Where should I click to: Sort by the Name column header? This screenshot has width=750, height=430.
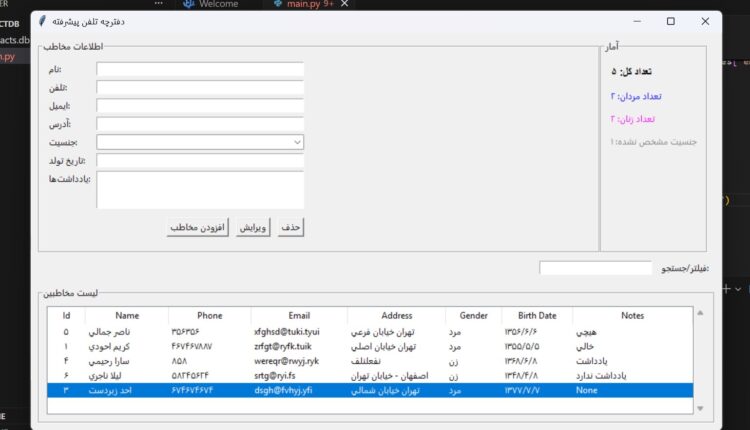coord(127,316)
